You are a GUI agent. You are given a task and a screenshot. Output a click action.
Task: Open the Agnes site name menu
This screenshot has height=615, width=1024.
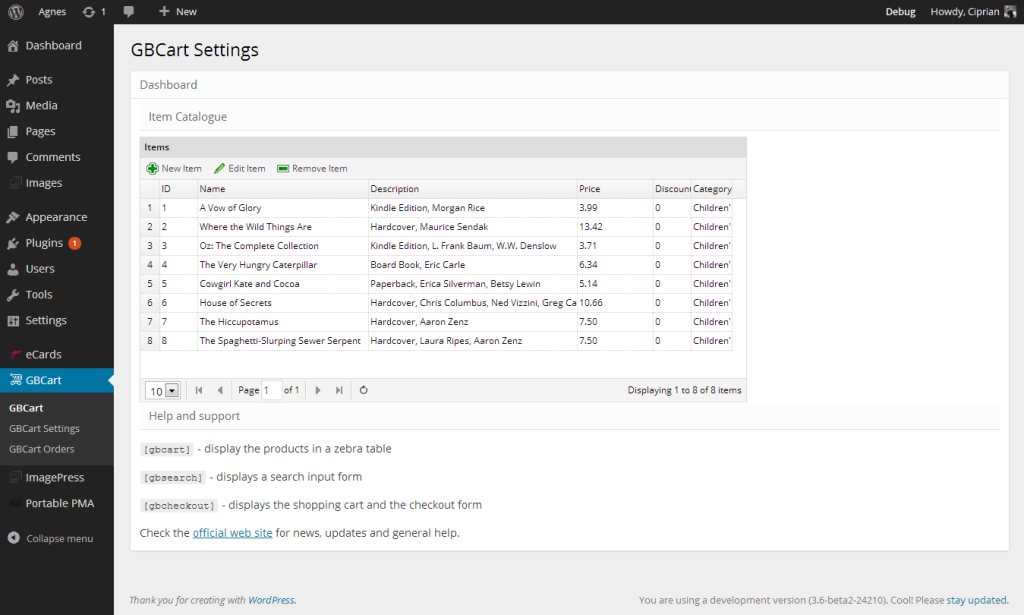point(52,12)
